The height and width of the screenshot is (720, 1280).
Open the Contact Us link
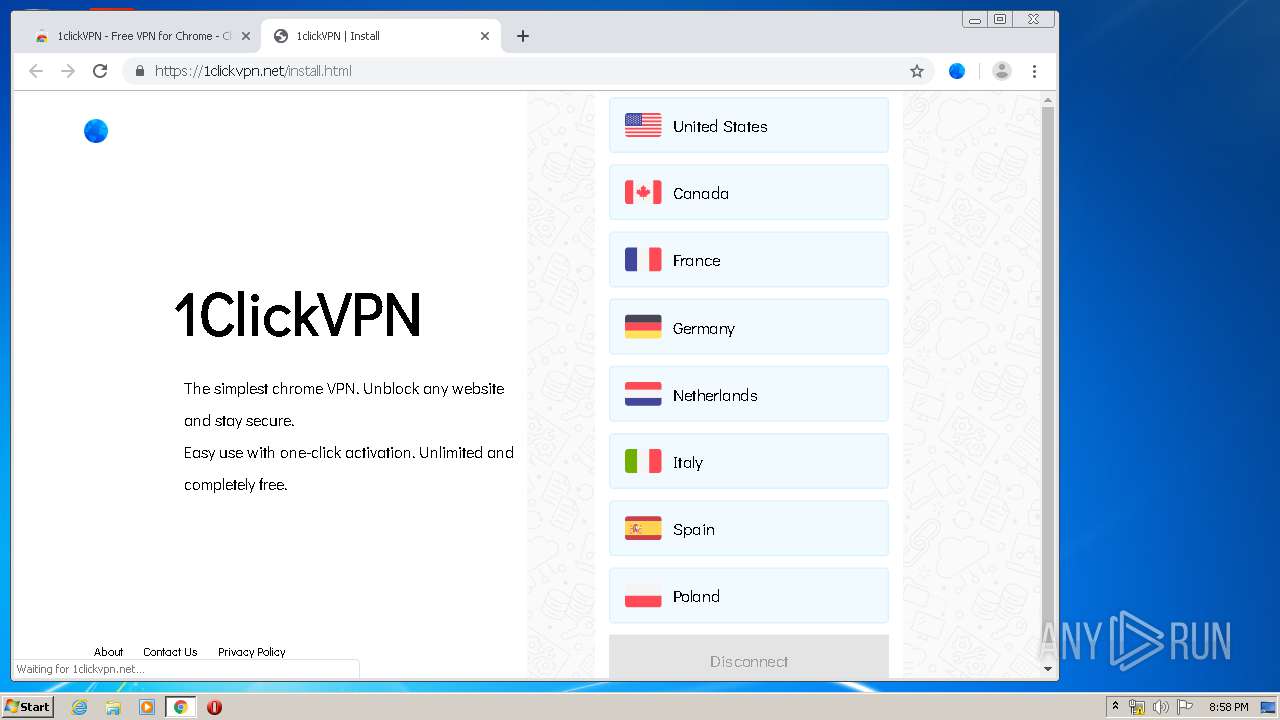[x=170, y=652]
